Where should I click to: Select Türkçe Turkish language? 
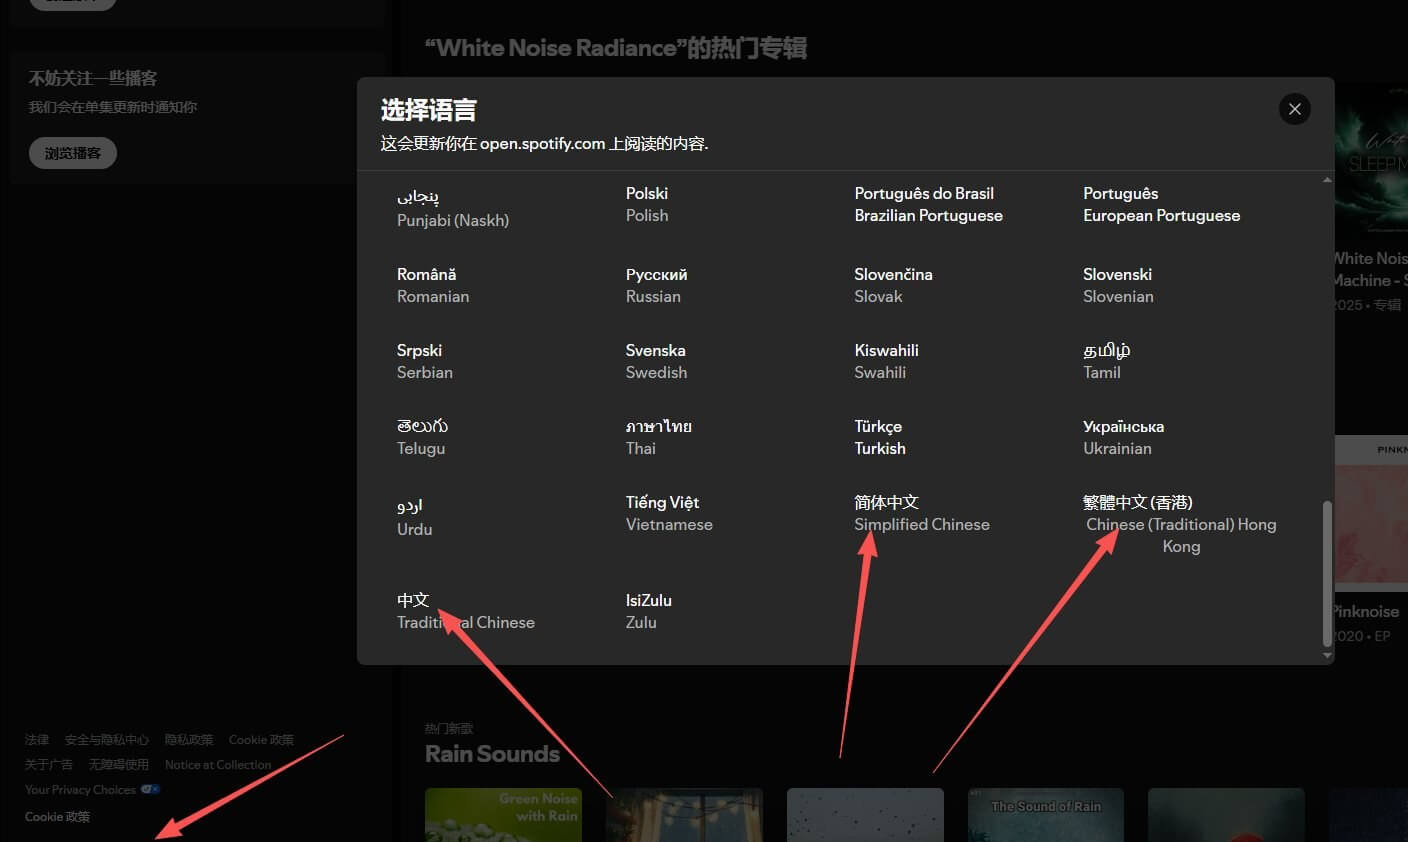[x=880, y=437]
